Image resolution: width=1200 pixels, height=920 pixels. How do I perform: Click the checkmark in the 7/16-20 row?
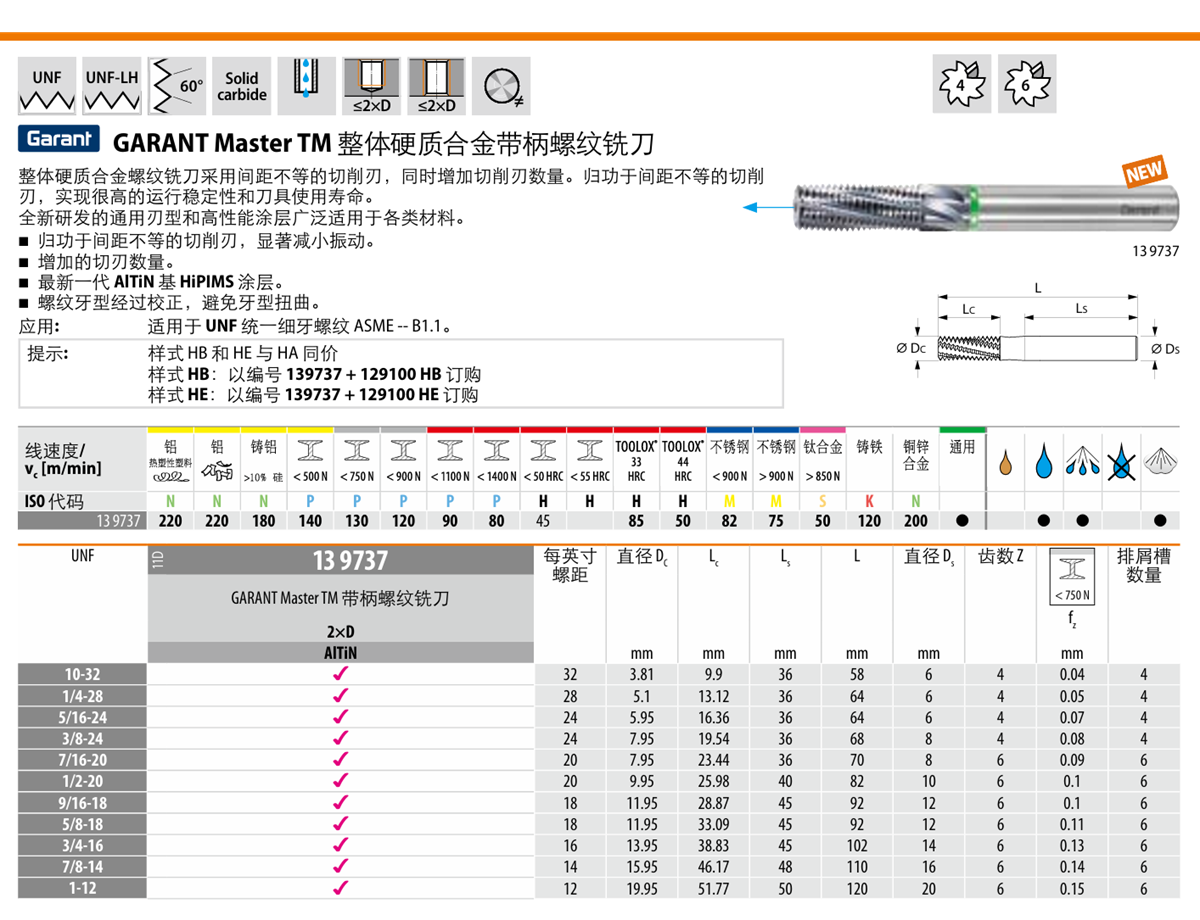click(x=340, y=759)
